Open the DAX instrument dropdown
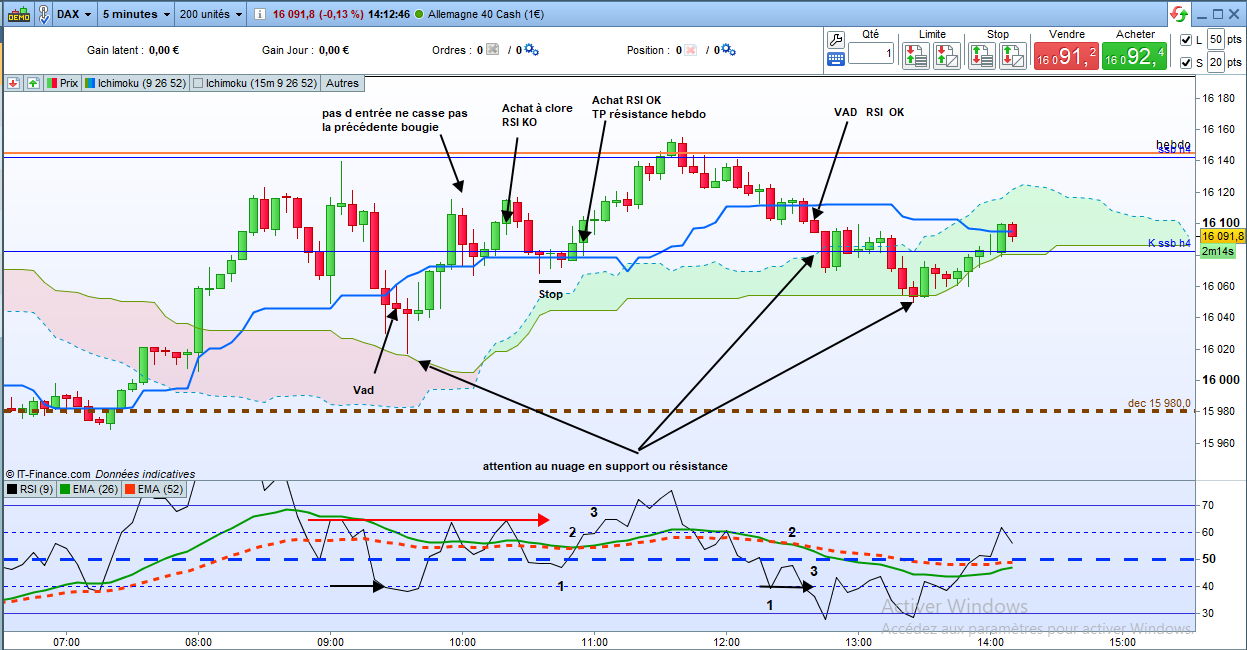This screenshot has width=1247, height=650. click(x=76, y=14)
